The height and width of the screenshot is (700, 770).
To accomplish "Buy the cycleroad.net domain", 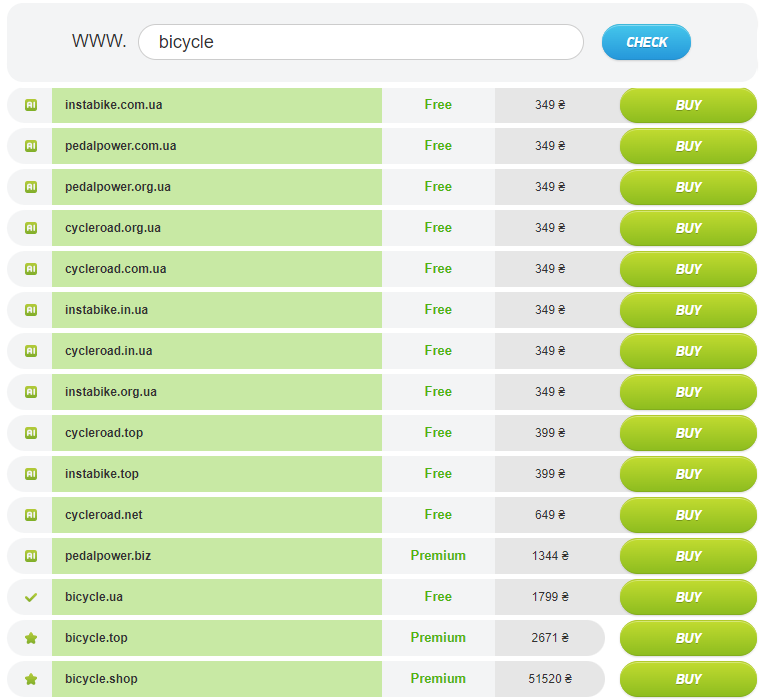I will point(688,515).
